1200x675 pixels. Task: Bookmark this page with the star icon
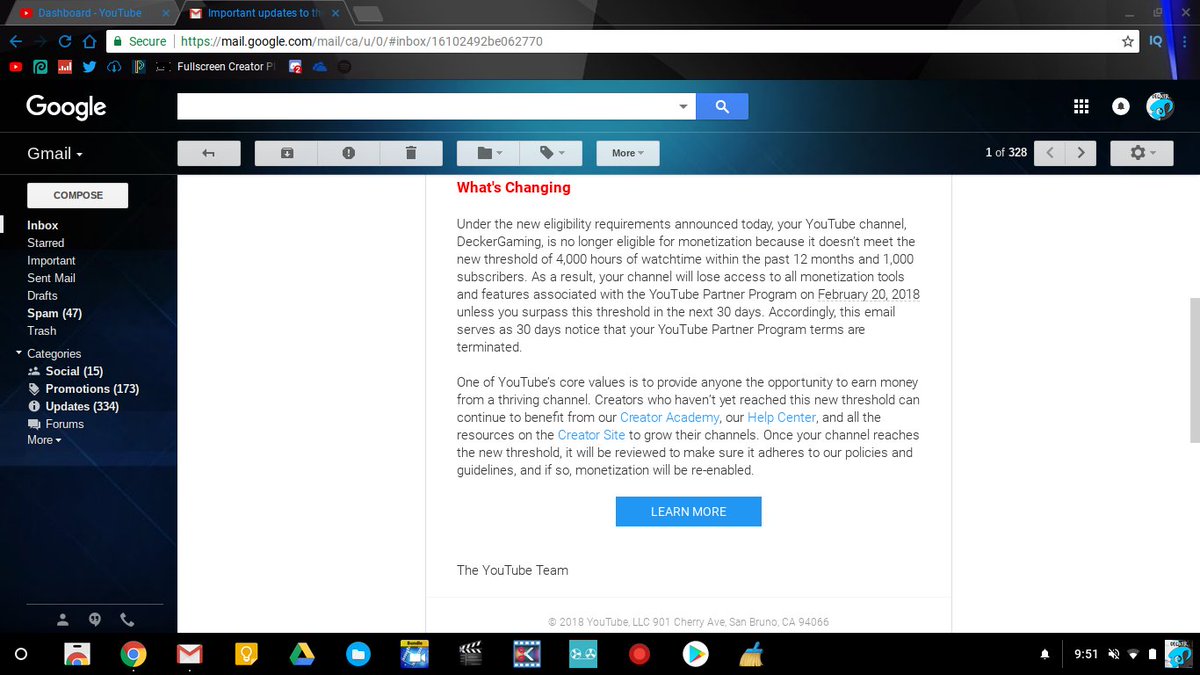coord(1128,41)
